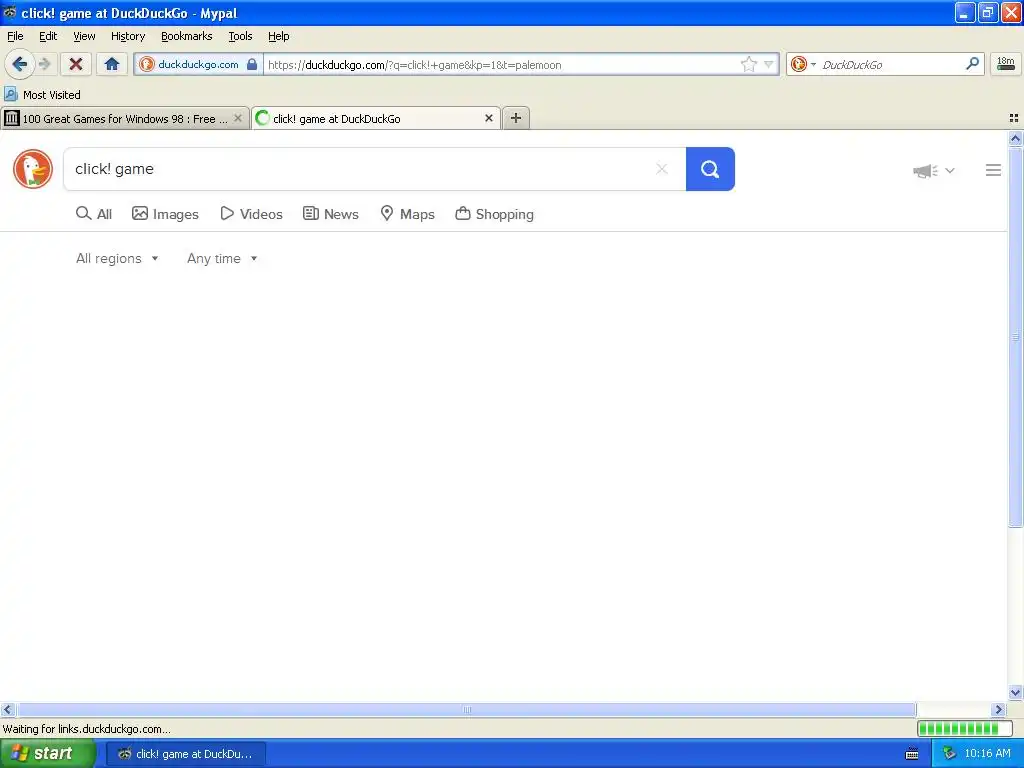Open the megaphone feedback dropdown

pos(933,170)
